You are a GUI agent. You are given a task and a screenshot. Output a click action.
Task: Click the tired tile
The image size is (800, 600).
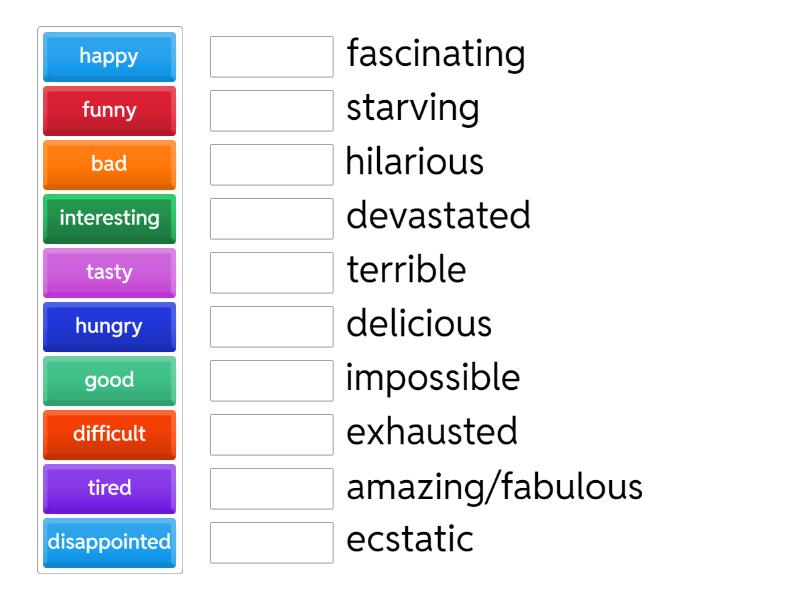coord(108,488)
